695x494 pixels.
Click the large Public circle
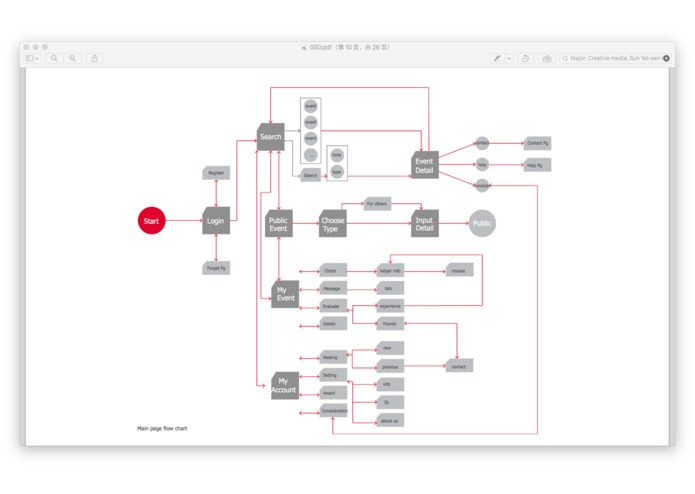pos(482,223)
